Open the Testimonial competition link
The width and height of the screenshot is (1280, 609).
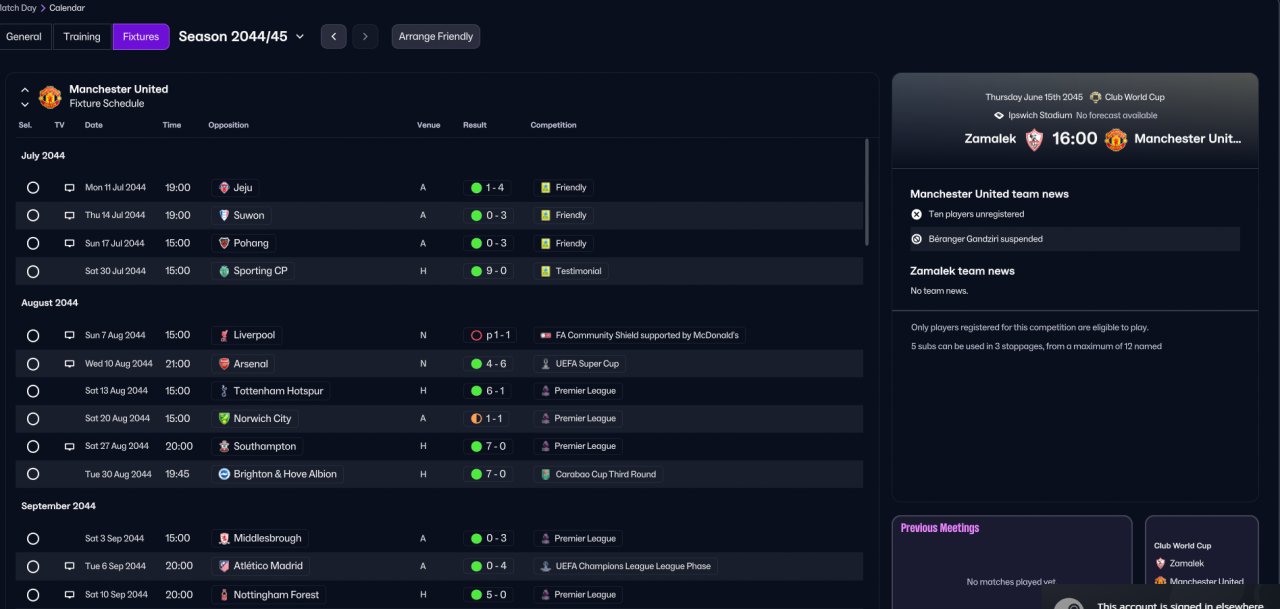click(570, 271)
